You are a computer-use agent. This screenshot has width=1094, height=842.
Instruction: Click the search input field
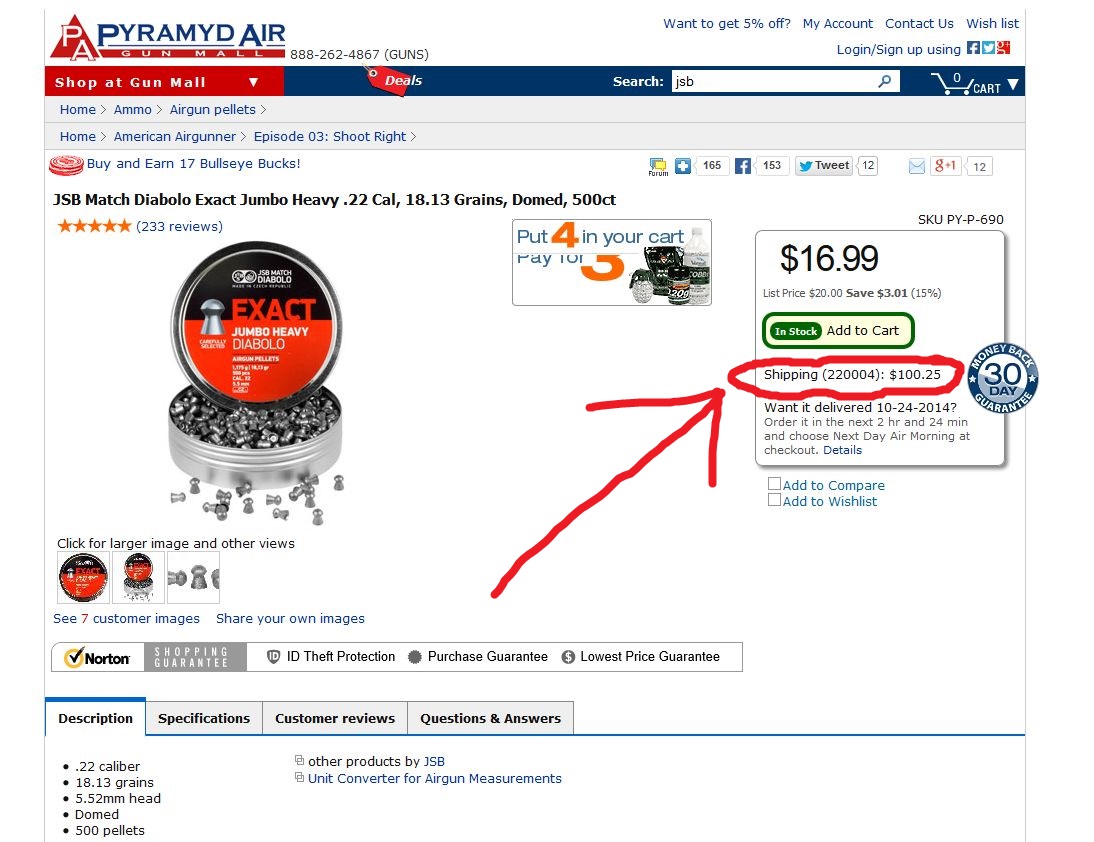[x=774, y=82]
